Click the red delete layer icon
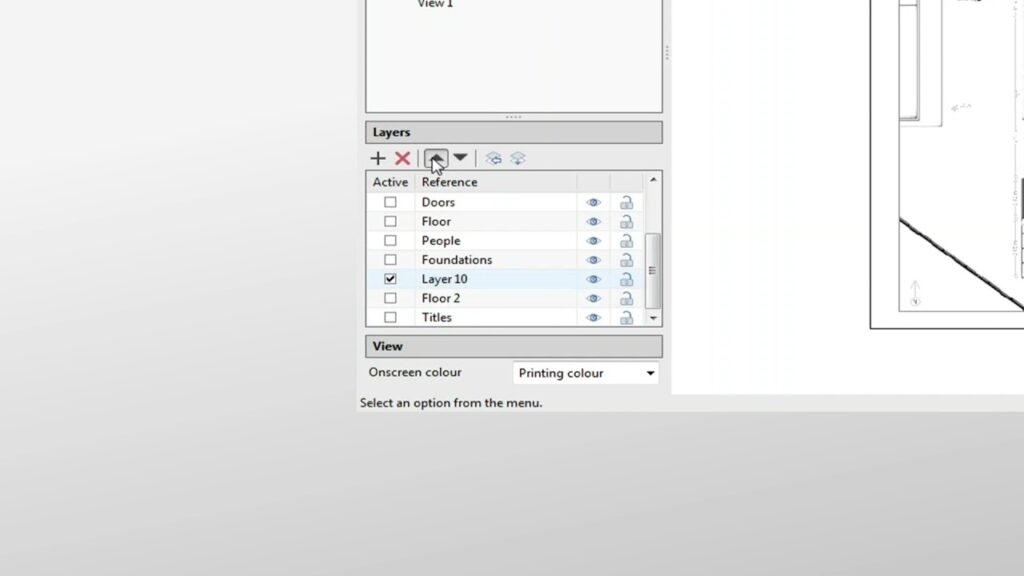 pos(403,158)
